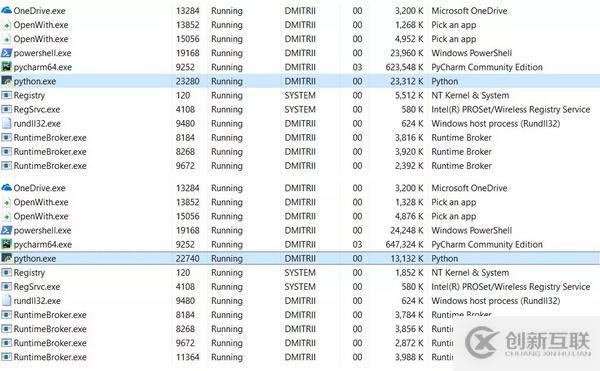Click the memory value 1,268 K
The width and height of the screenshot is (600, 371).
(x=409, y=25)
